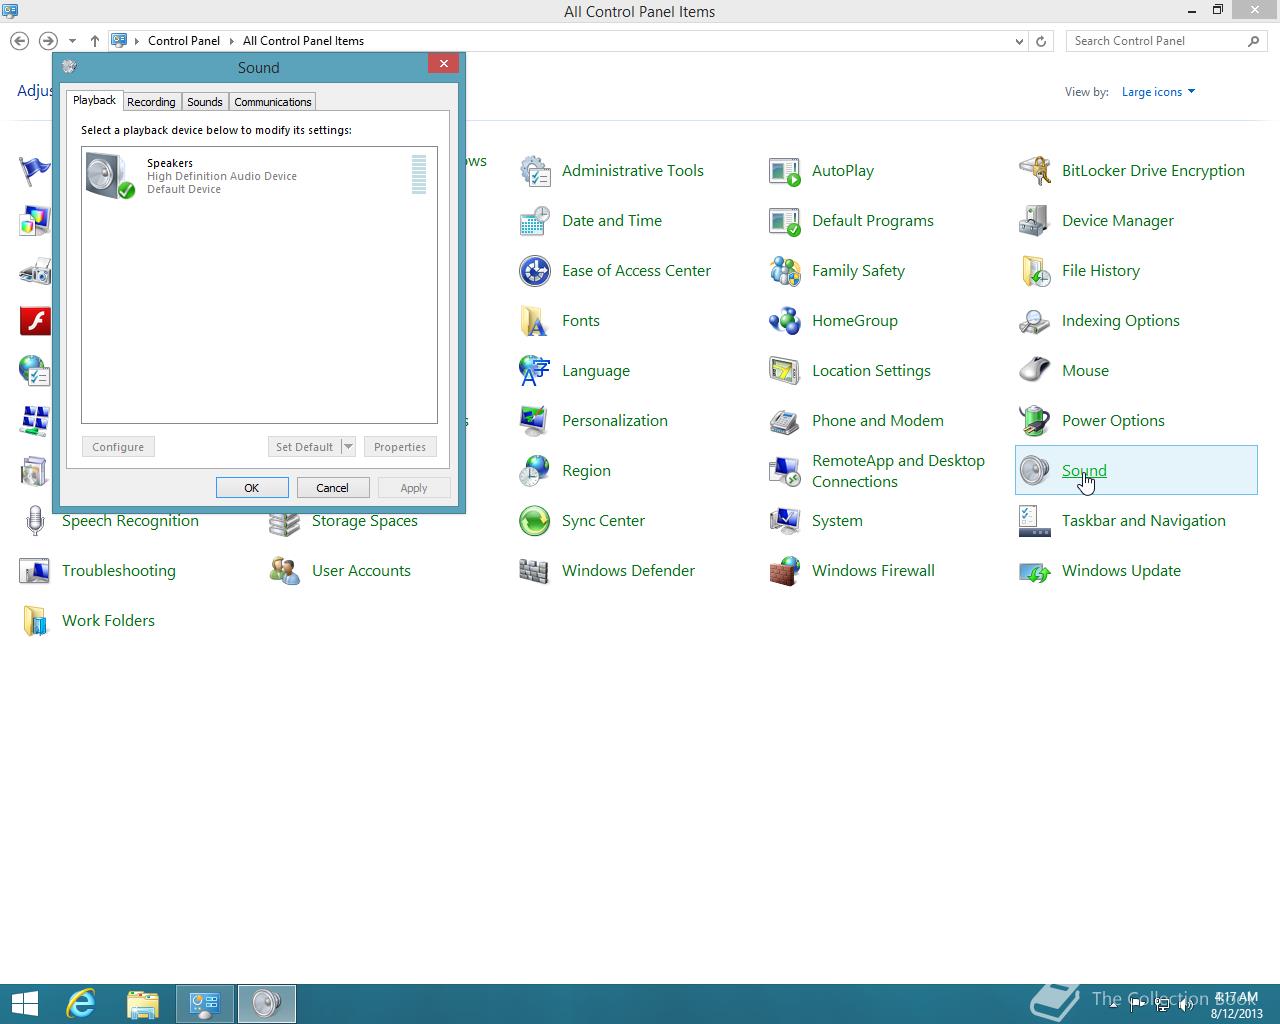Open the Personalization icon
Screen dimensions: 1280x1024
pyautogui.click(x=535, y=421)
